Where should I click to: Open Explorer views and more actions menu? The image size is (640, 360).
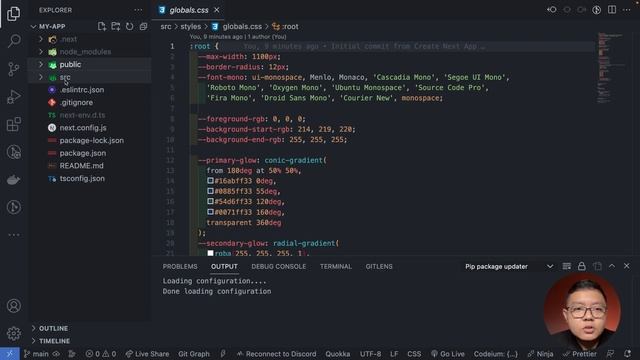[138, 10]
